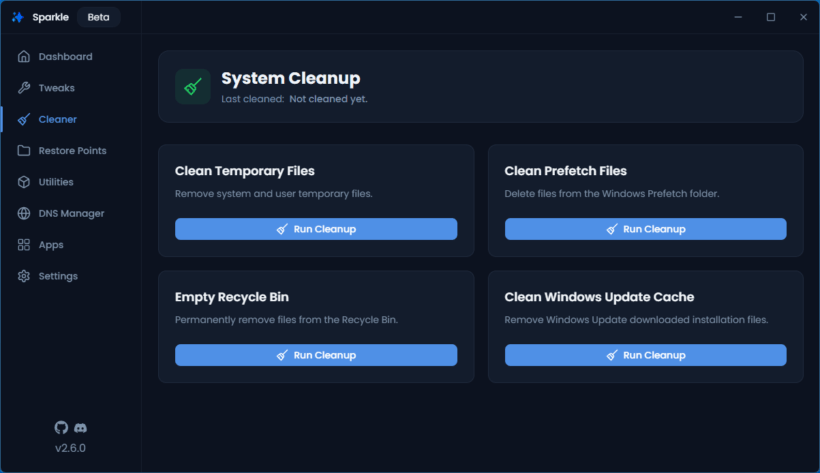Click the Tweaks wrench icon
The width and height of the screenshot is (820, 473).
point(24,88)
